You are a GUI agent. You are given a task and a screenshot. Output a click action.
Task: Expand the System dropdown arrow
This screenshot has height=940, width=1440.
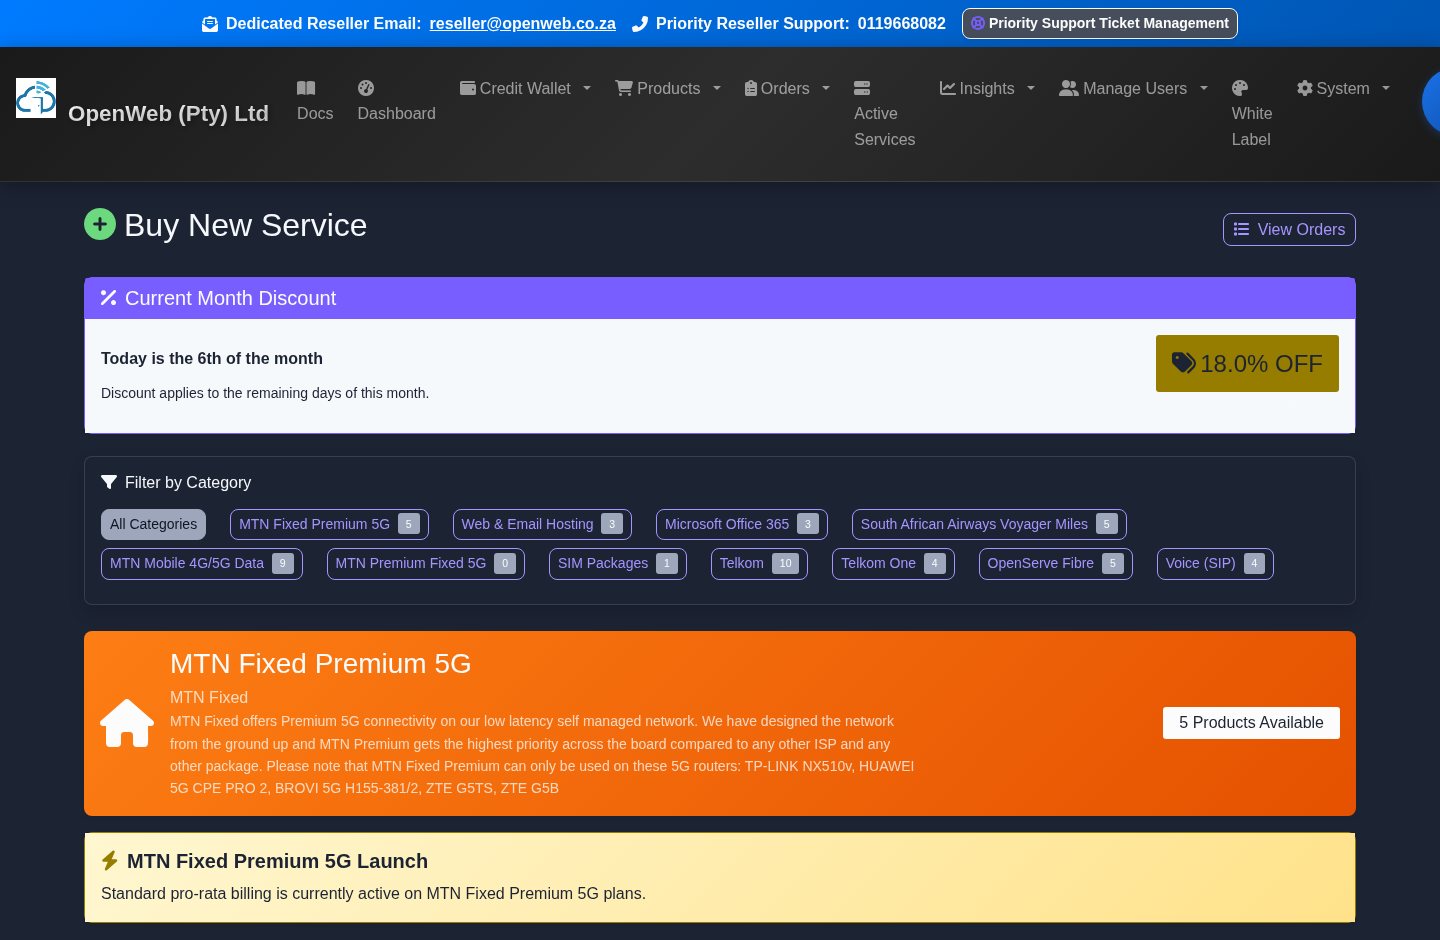1386,88
